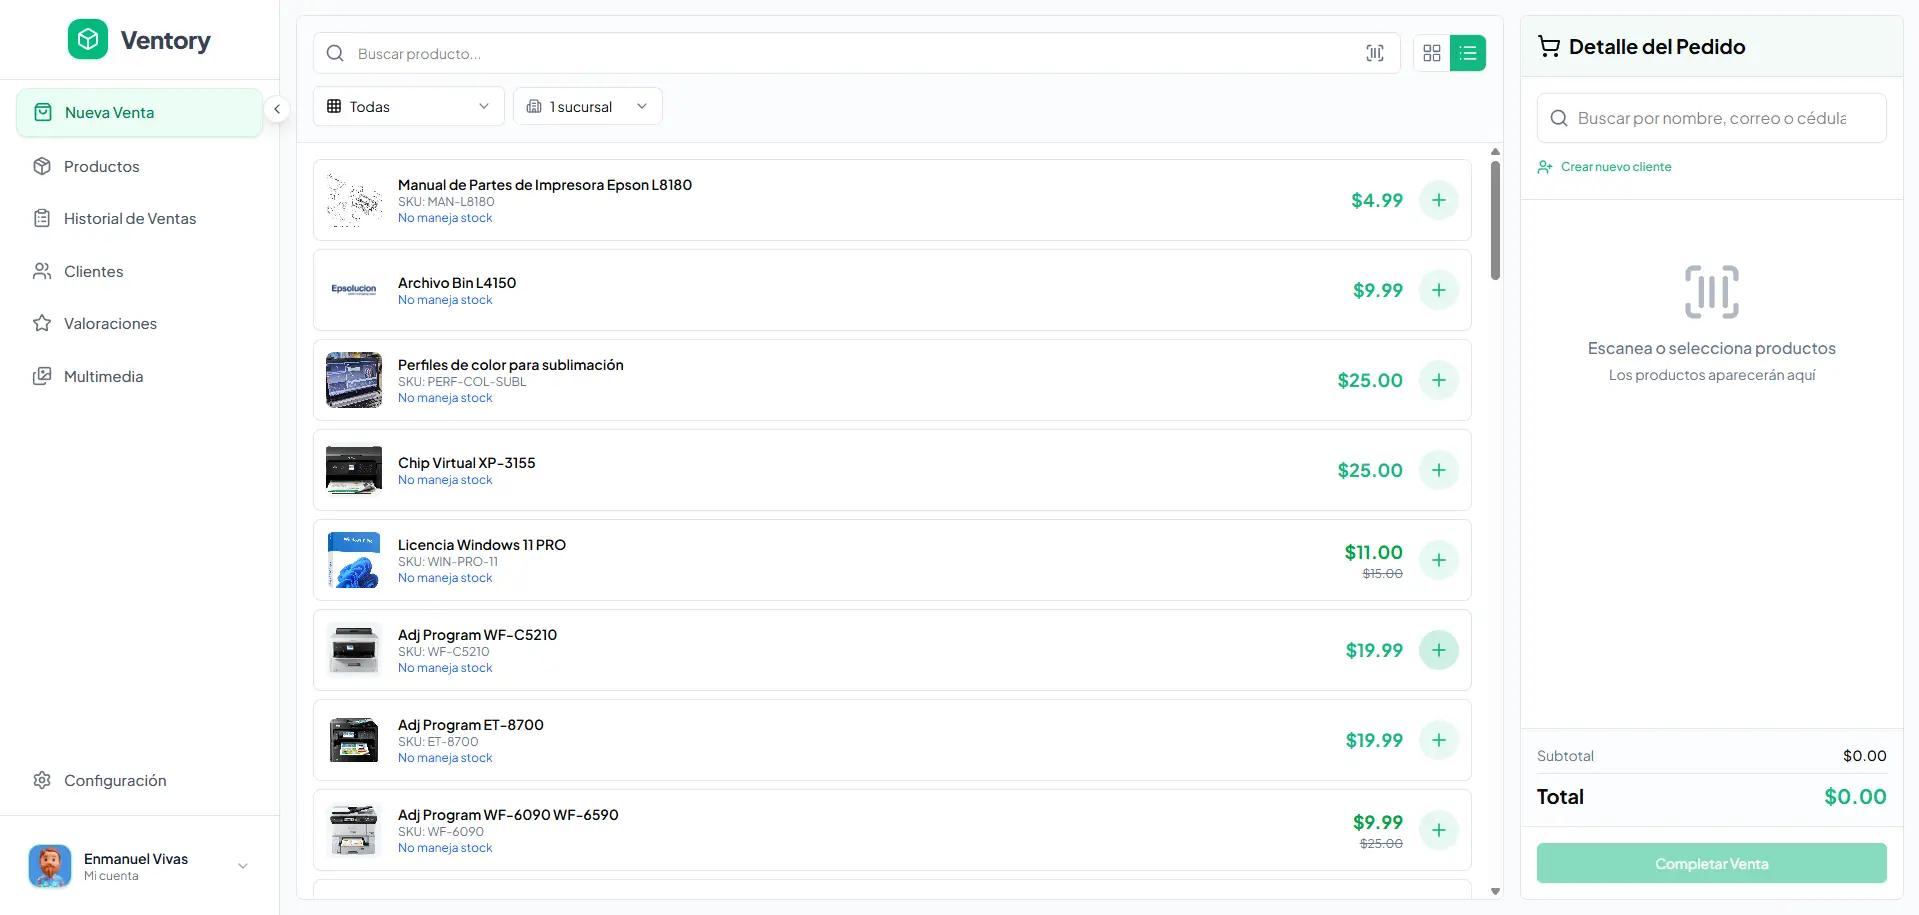This screenshot has height=915, width=1919.
Task: Add Adj Program ET-8700 to order
Action: click(1438, 740)
